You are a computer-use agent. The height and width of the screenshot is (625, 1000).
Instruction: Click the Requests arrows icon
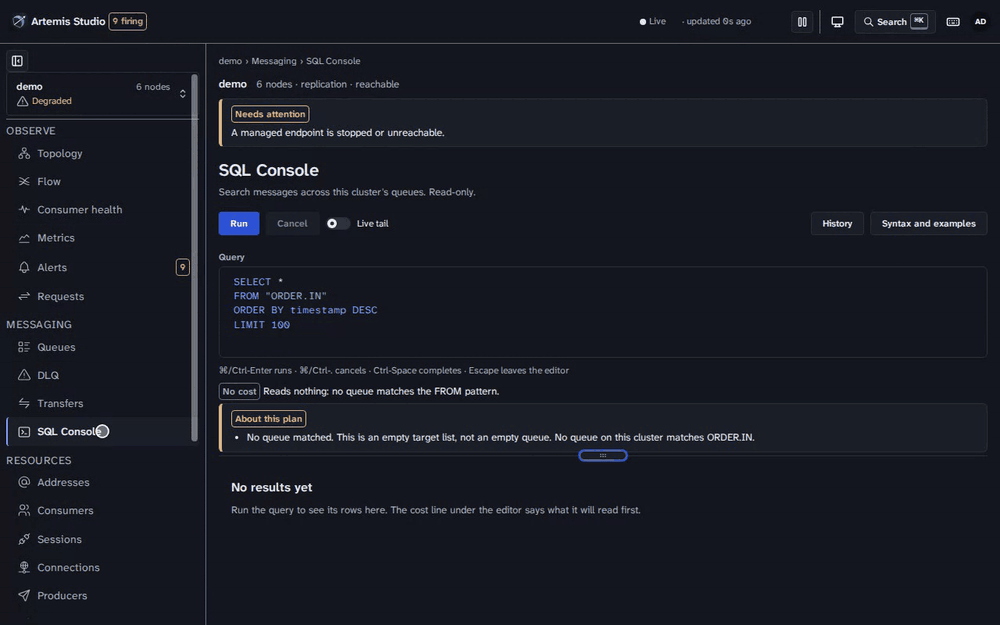pos(24,297)
